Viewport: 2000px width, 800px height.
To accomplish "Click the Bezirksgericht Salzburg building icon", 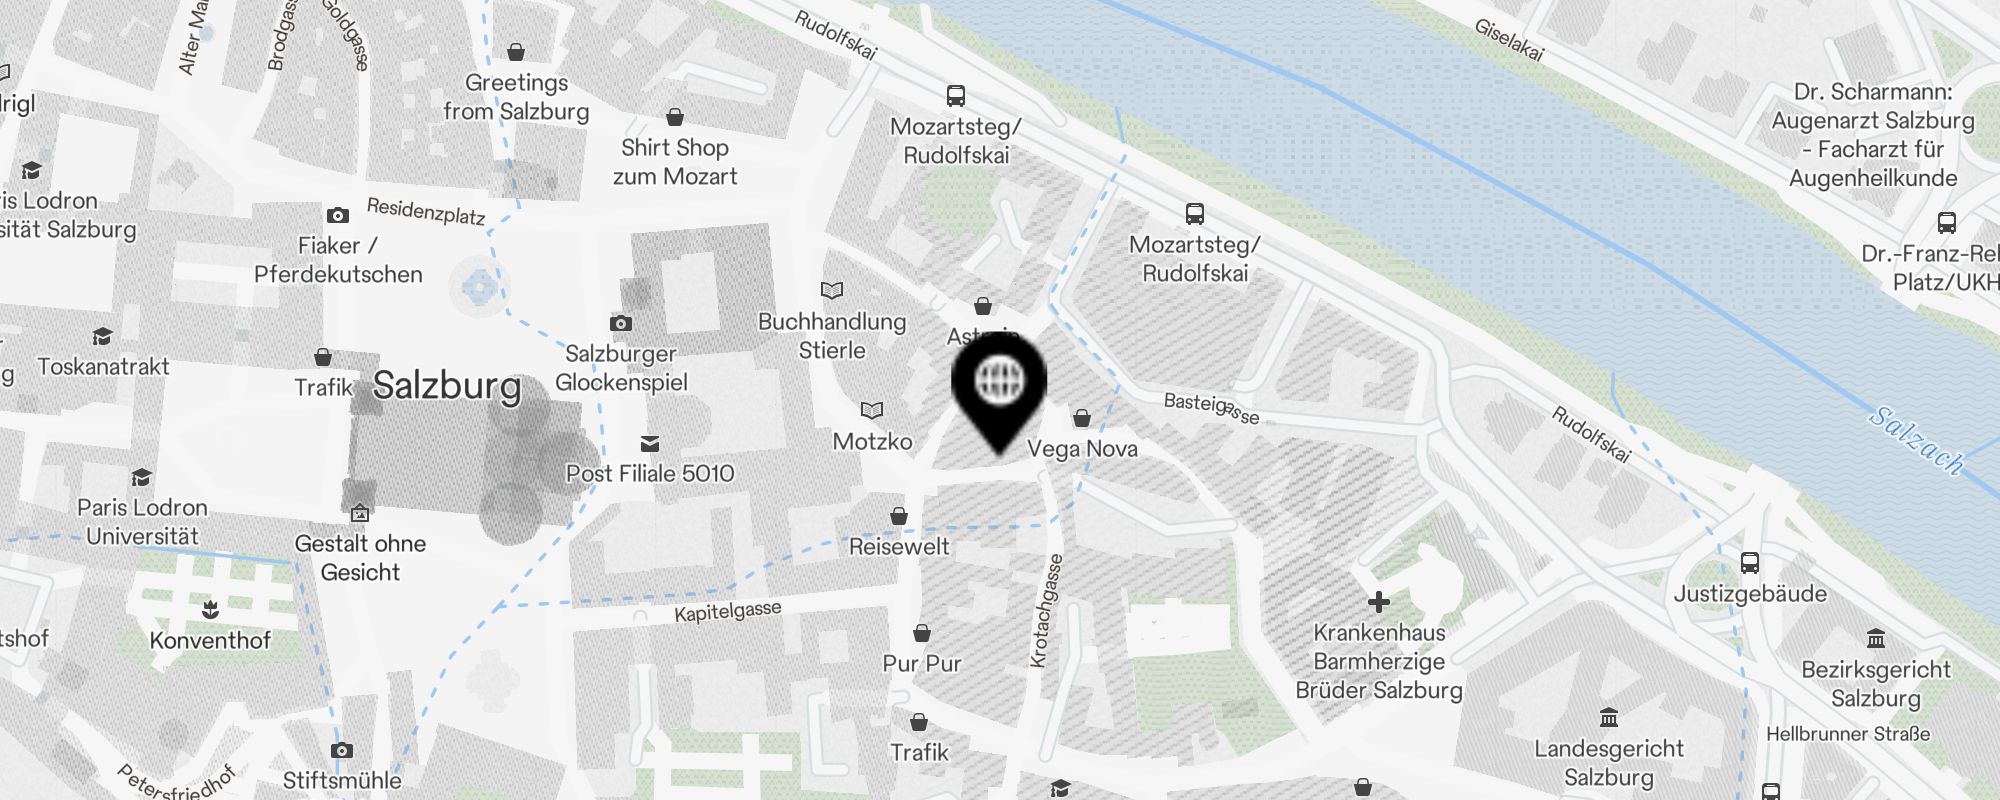I will click(1876, 639).
